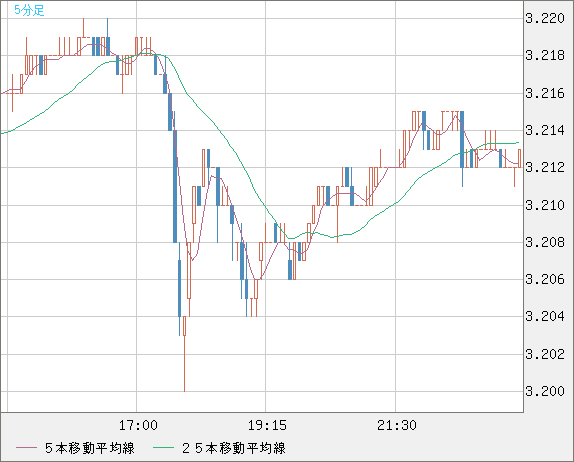The width and height of the screenshot is (574, 462).
Task: Click the 17:00 time axis label
Action: coord(138,425)
